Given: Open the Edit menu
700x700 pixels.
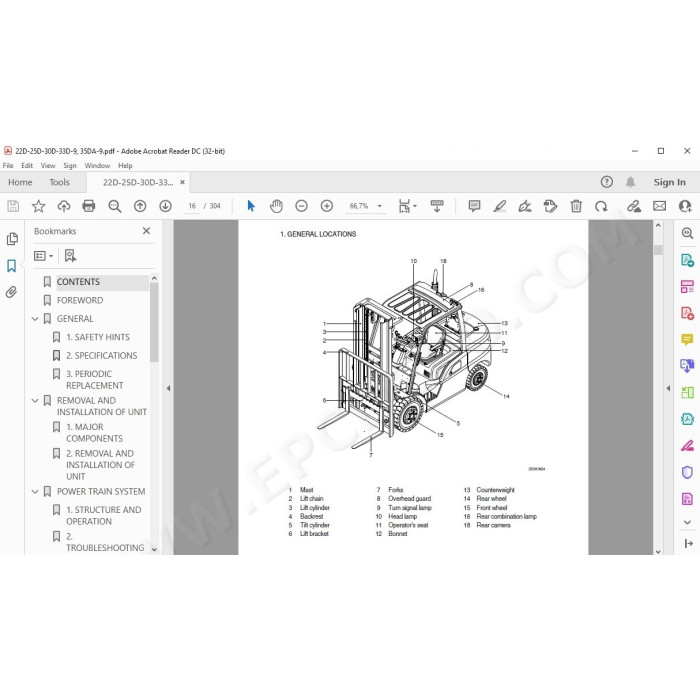Looking at the screenshot, I should coord(27,166).
